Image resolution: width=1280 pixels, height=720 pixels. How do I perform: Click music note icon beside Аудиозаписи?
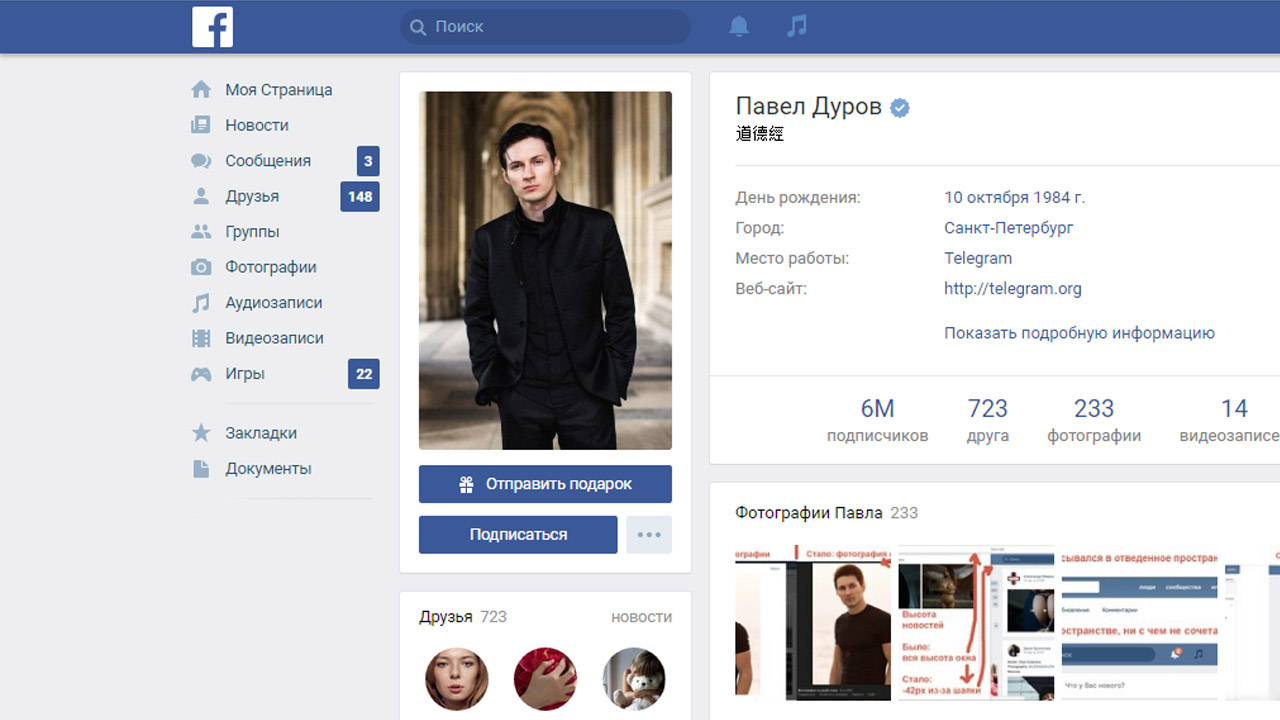coord(201,303)
